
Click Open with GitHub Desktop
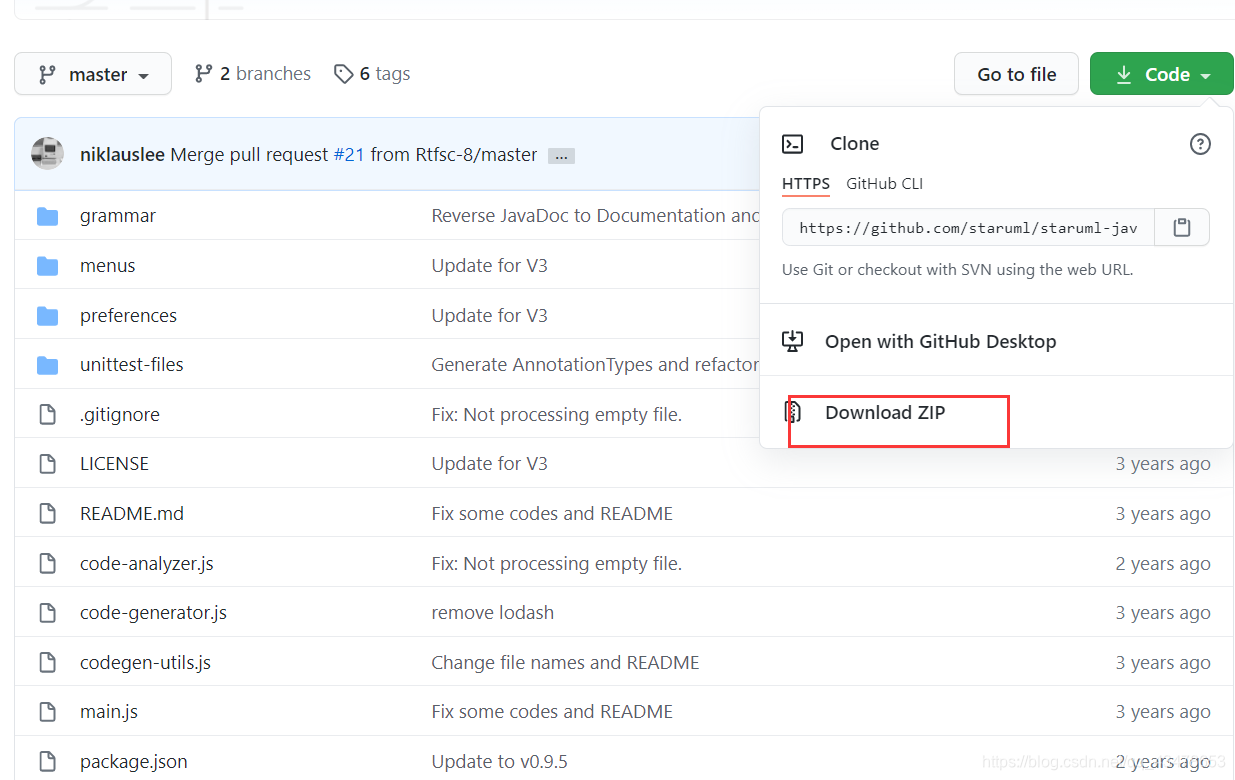click(x=940, y=341)
